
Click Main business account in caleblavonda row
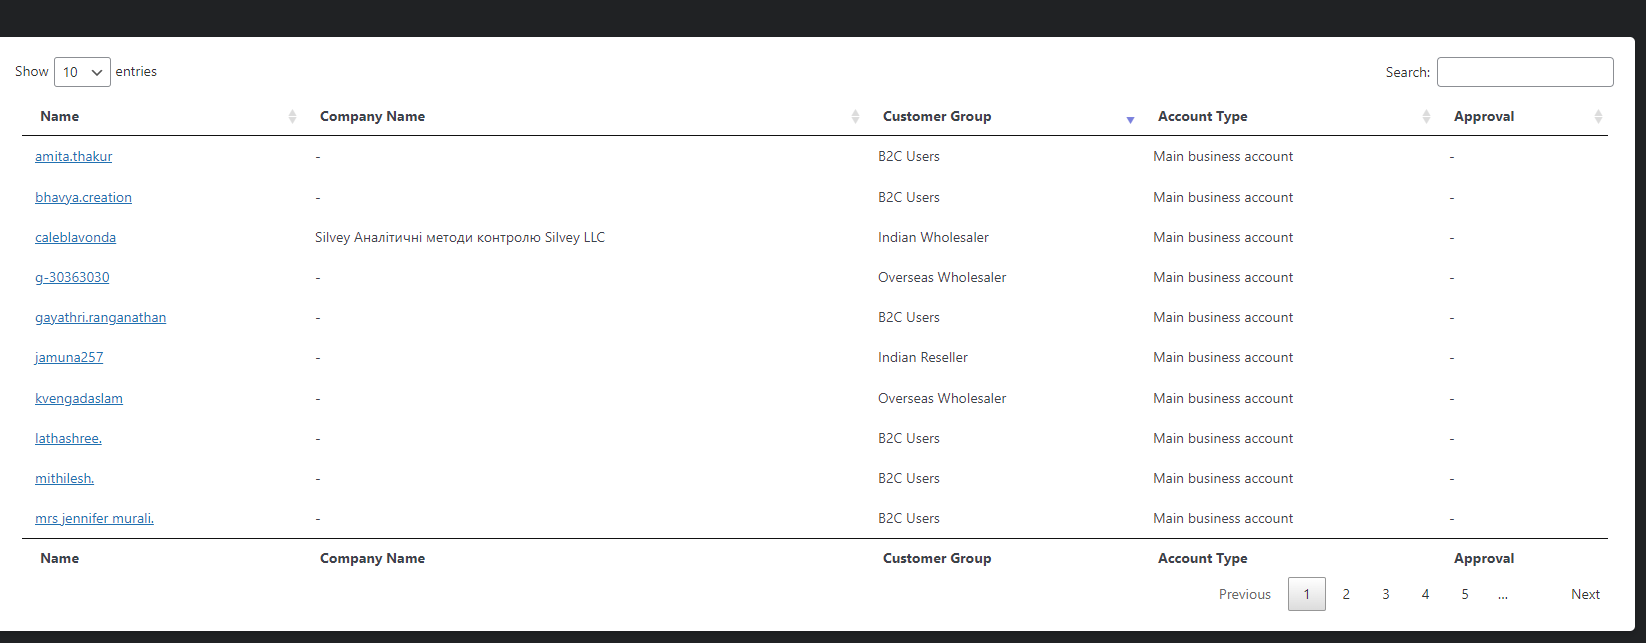point(1223,238)
